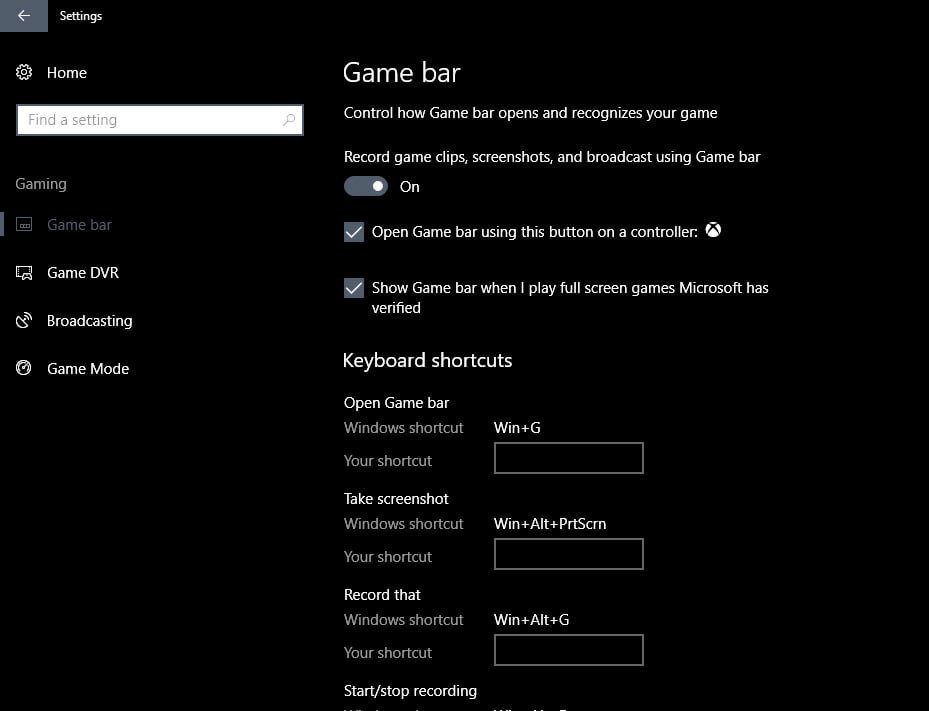
Task: Click the On label beside the toggle
Action: coord(409,187)
